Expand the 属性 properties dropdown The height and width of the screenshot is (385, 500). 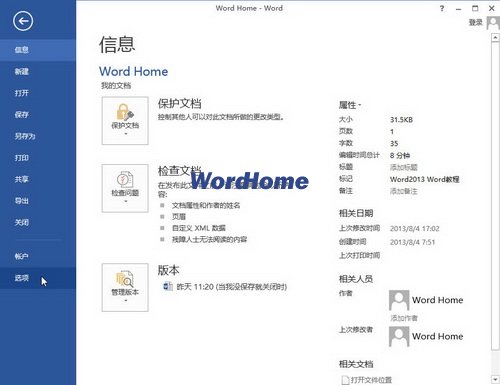tap(350, 105)
